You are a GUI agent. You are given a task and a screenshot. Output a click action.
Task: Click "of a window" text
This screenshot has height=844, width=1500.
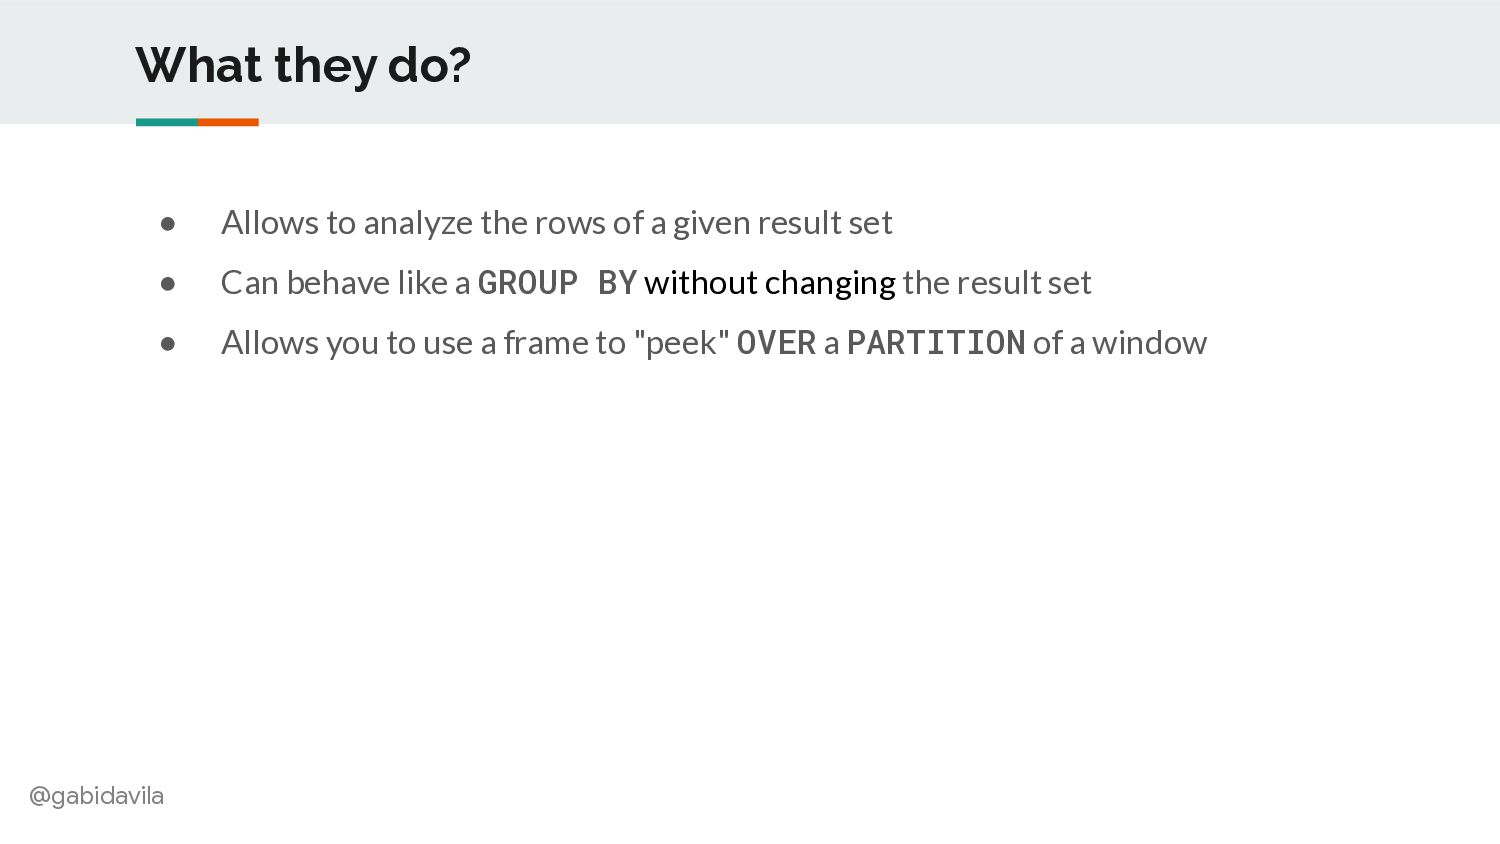click(1120, 343)
